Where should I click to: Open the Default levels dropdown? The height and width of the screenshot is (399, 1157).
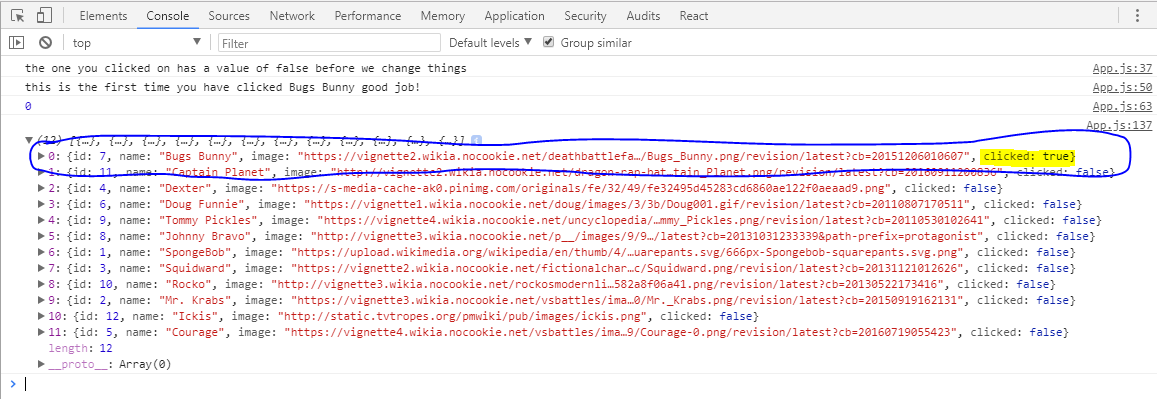click(x=490, y=43)
